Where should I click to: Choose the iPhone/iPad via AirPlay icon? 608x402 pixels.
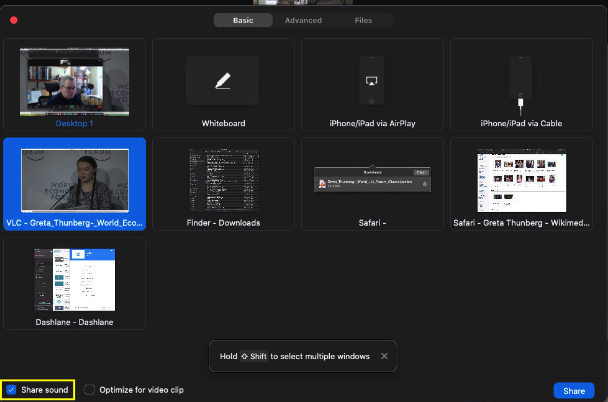[372, 81]
